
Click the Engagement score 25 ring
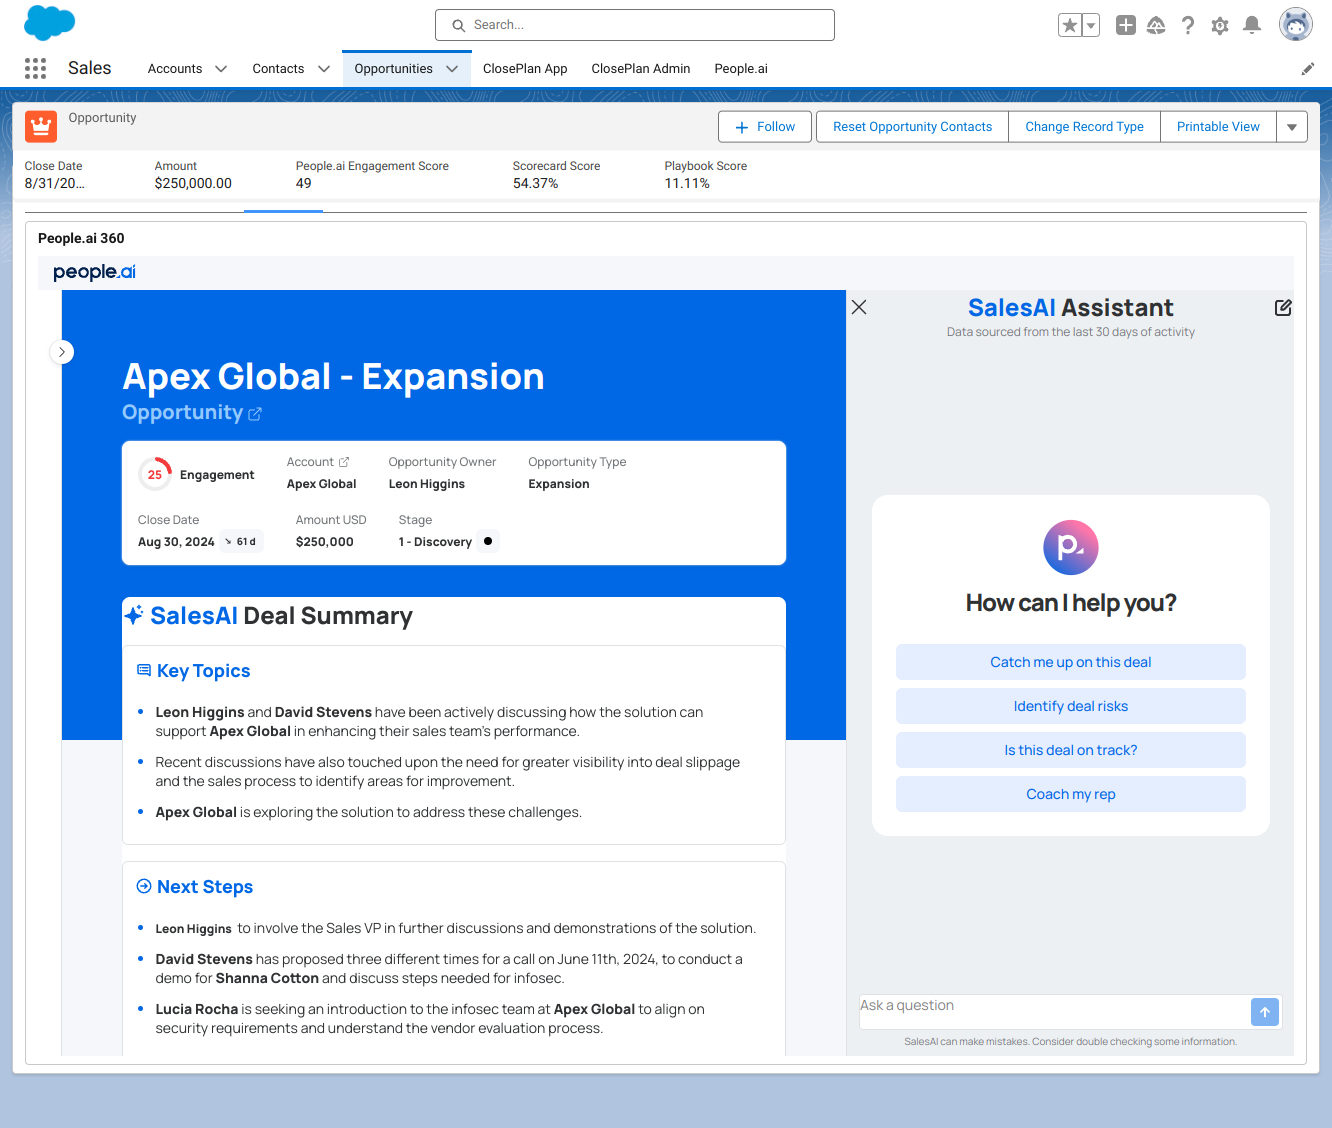(155, 475)
